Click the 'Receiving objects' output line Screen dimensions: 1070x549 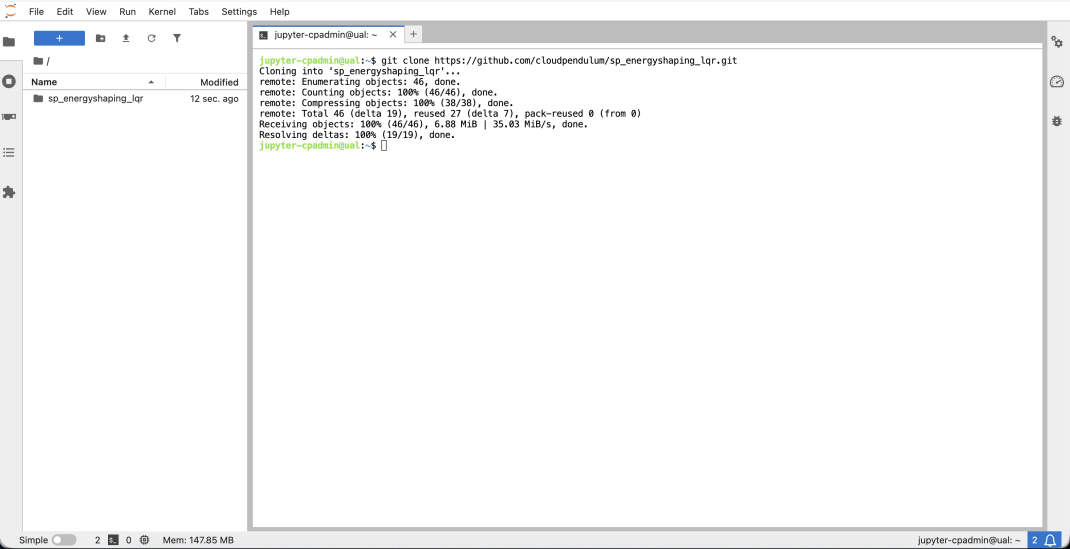[423, 125]
